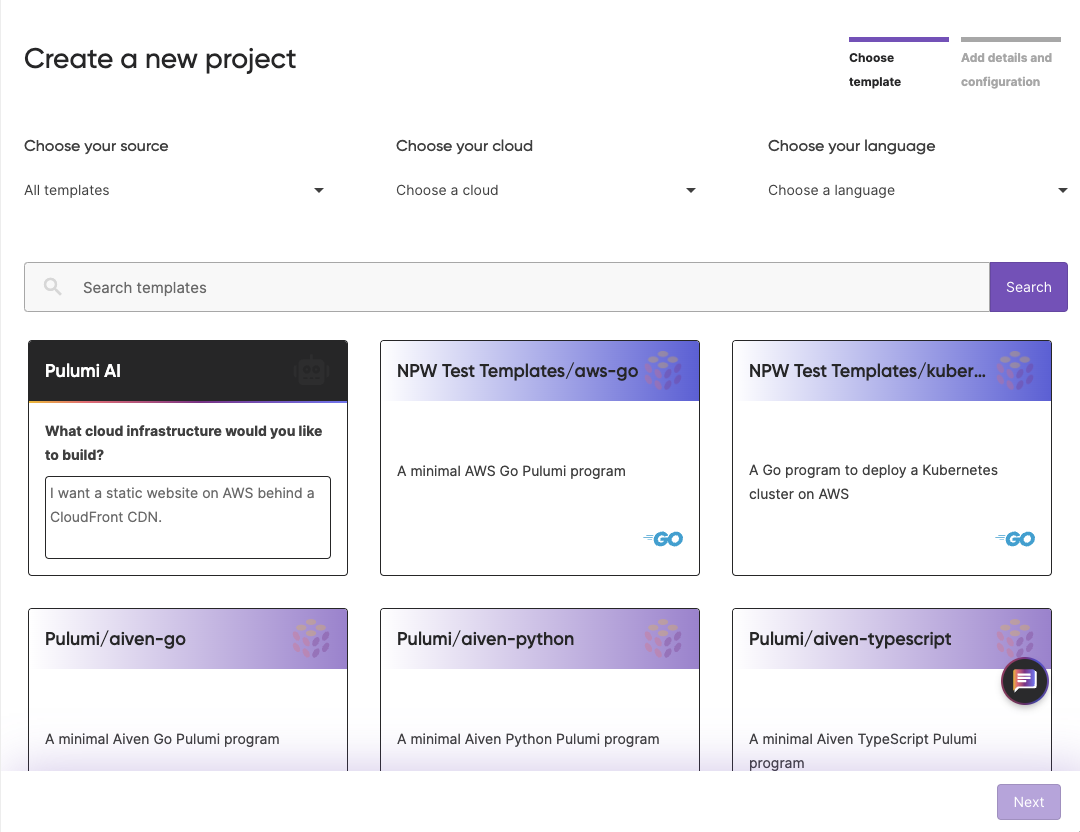Click the Next button

(1028, 802)
